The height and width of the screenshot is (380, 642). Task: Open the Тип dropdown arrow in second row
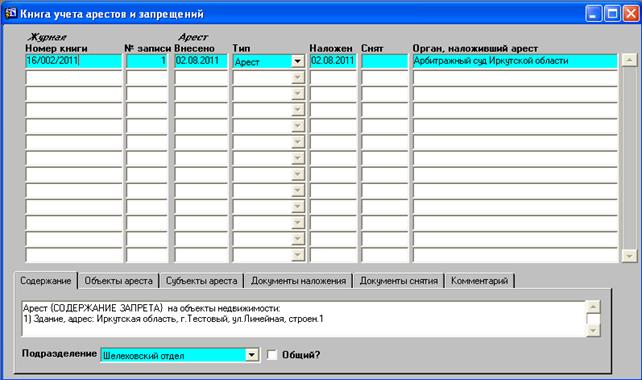[x=298, y=78]
